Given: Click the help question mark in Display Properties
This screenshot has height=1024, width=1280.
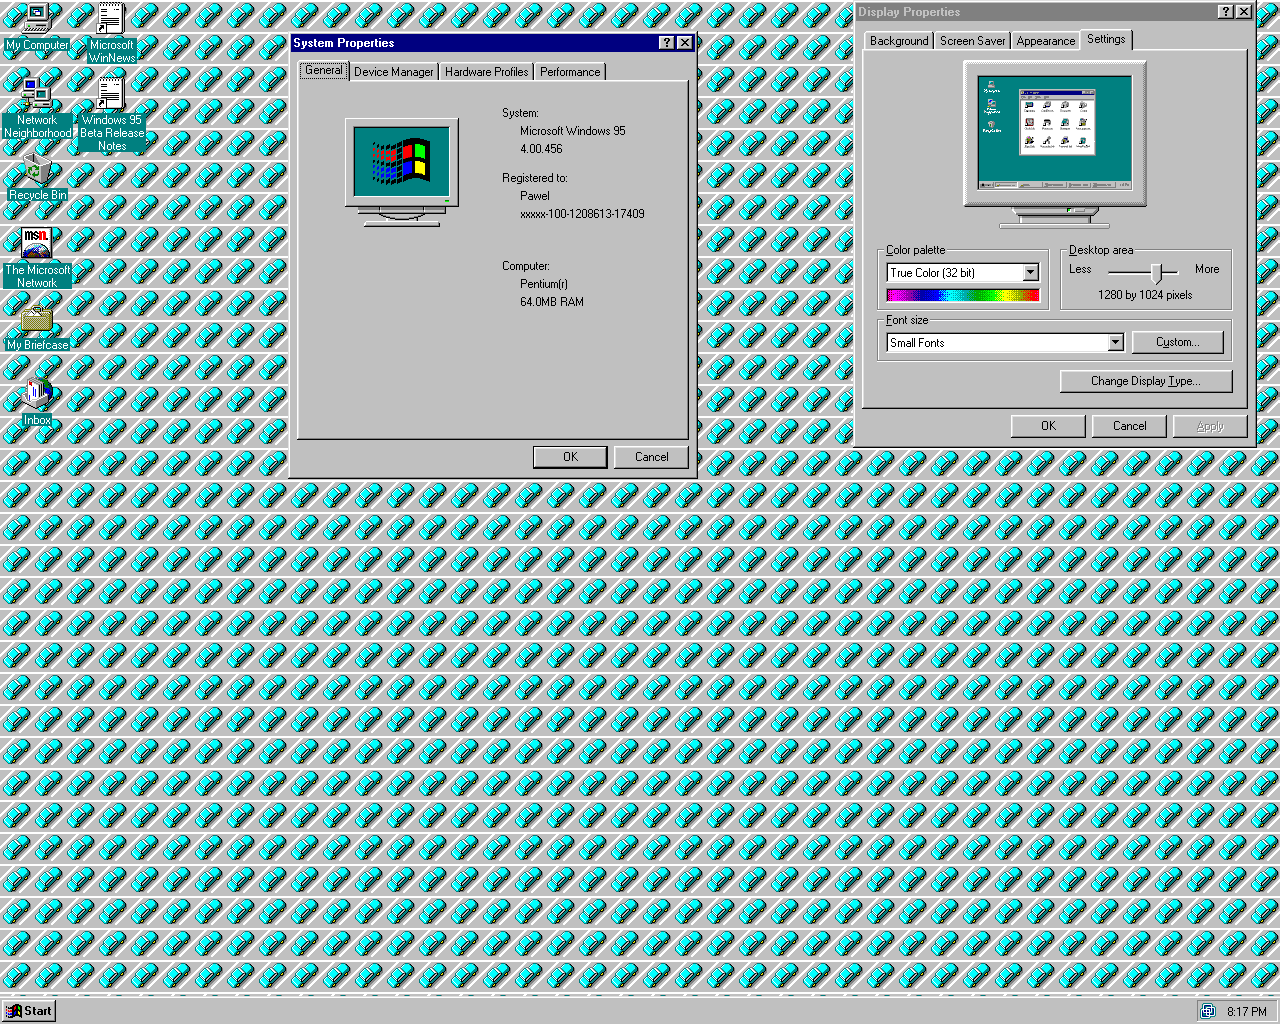Looking at the screenshot, I should point(1226,12).
